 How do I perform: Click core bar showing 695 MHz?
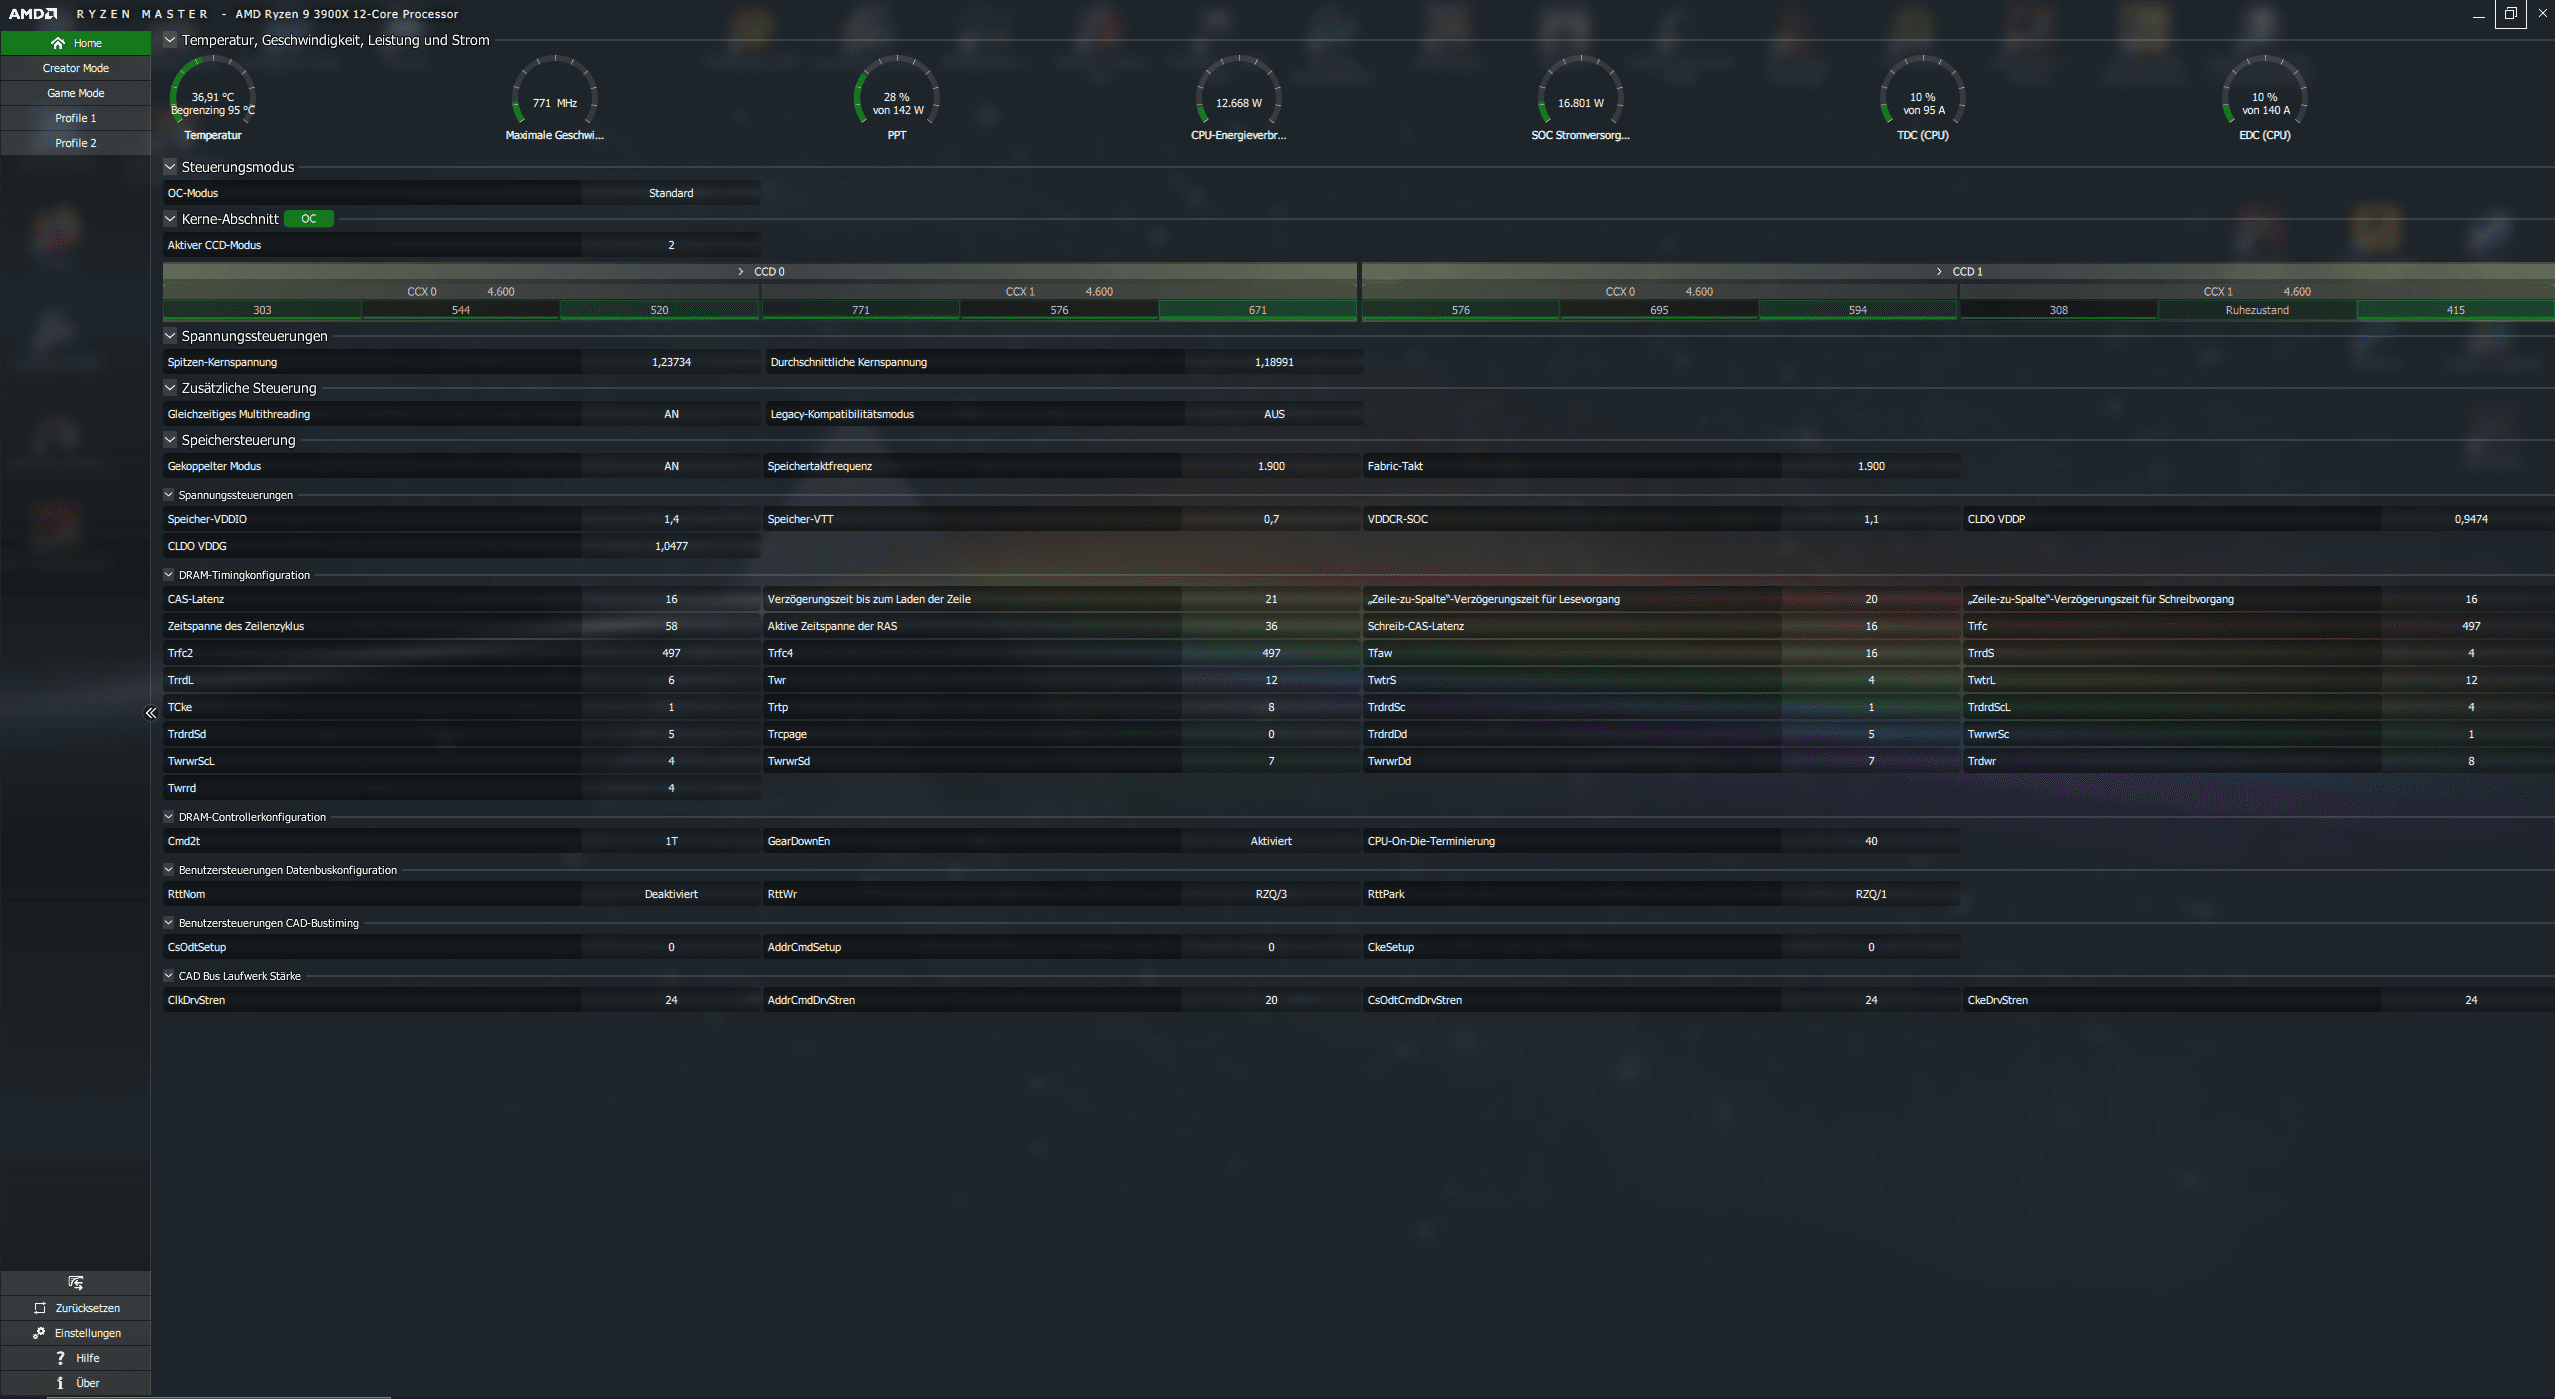(1659, 310)
